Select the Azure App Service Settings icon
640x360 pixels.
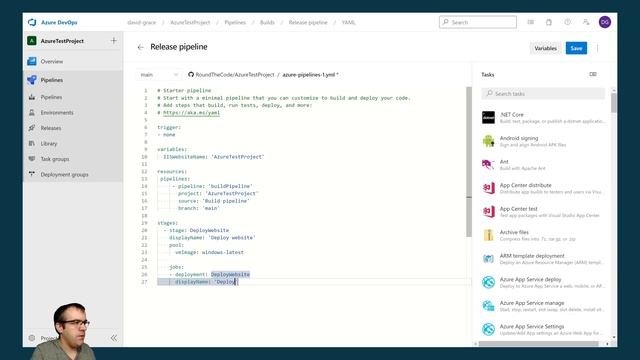pos(488,329)
